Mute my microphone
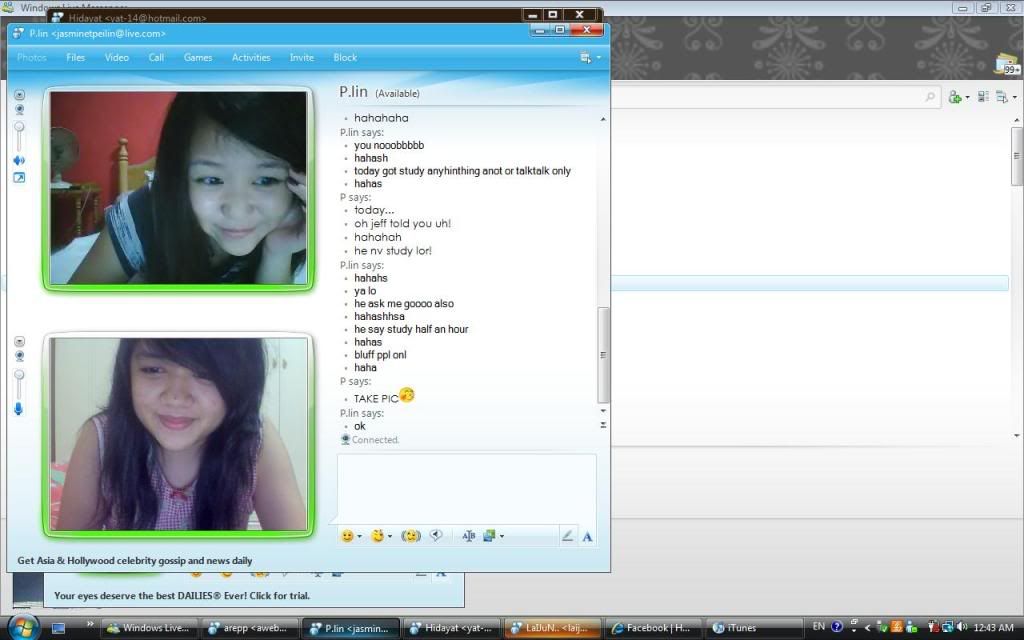 point(19,409)
